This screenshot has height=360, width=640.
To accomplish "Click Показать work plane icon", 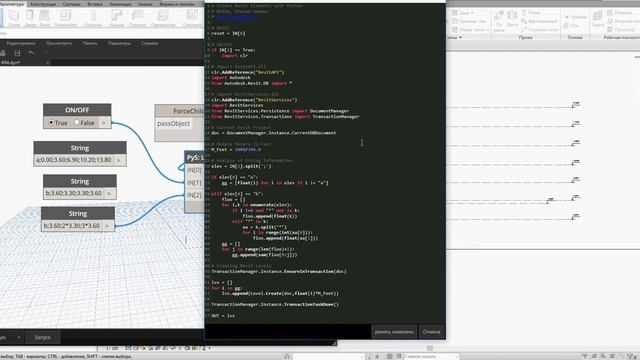I will point(620,13).
